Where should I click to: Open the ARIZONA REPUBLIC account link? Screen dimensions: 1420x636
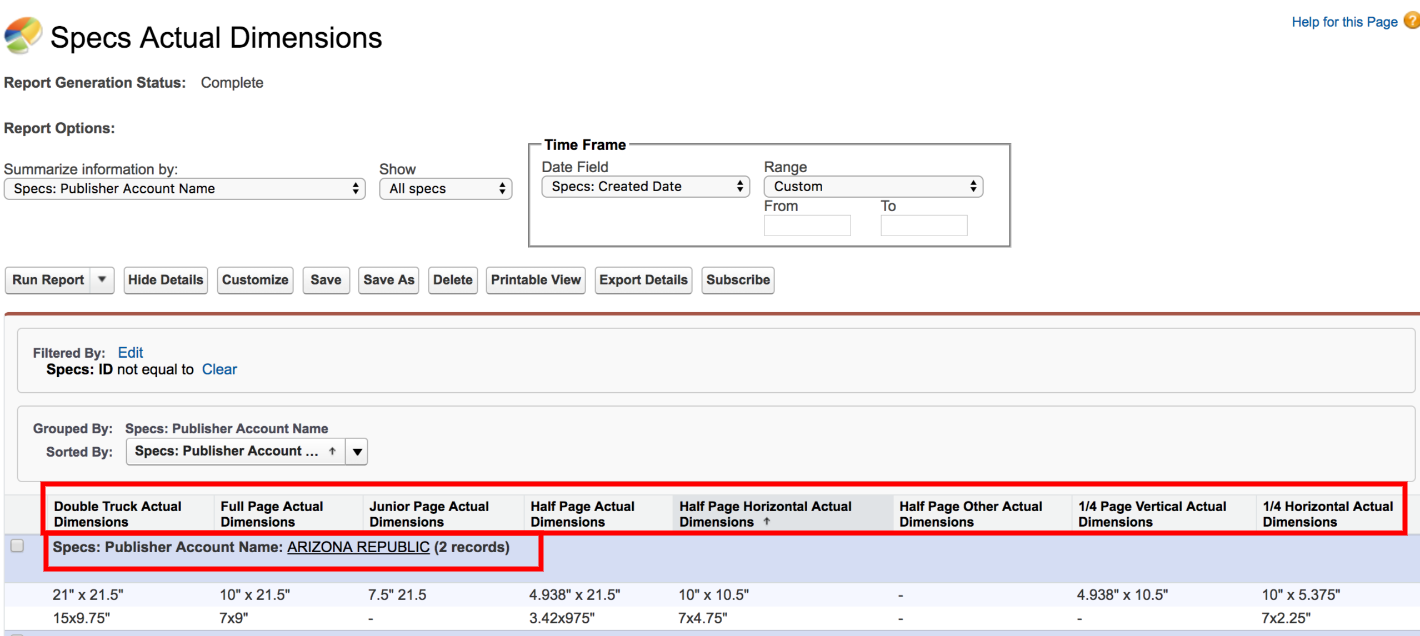pyautogui.click(x=358, y=548)
